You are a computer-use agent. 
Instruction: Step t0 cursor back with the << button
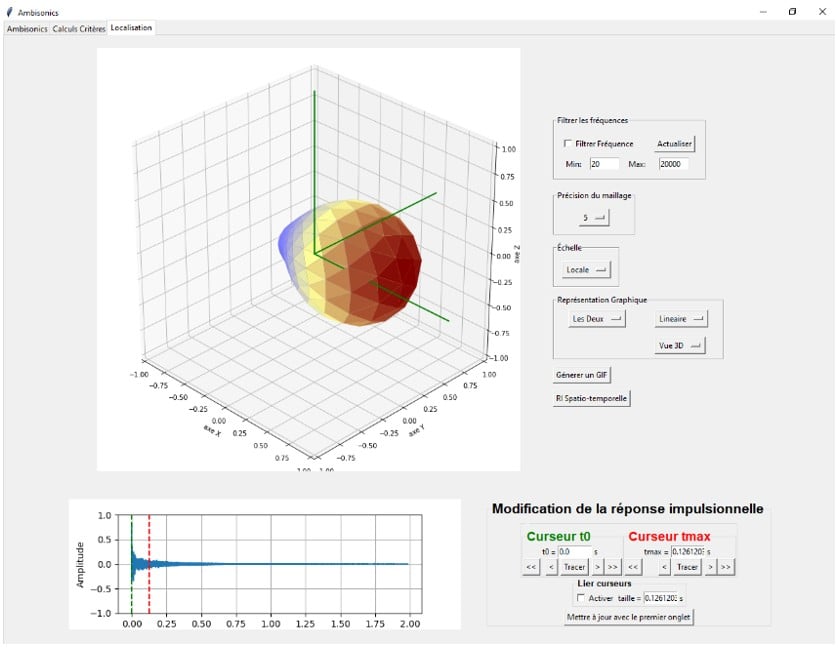click(x=532, y=568)
